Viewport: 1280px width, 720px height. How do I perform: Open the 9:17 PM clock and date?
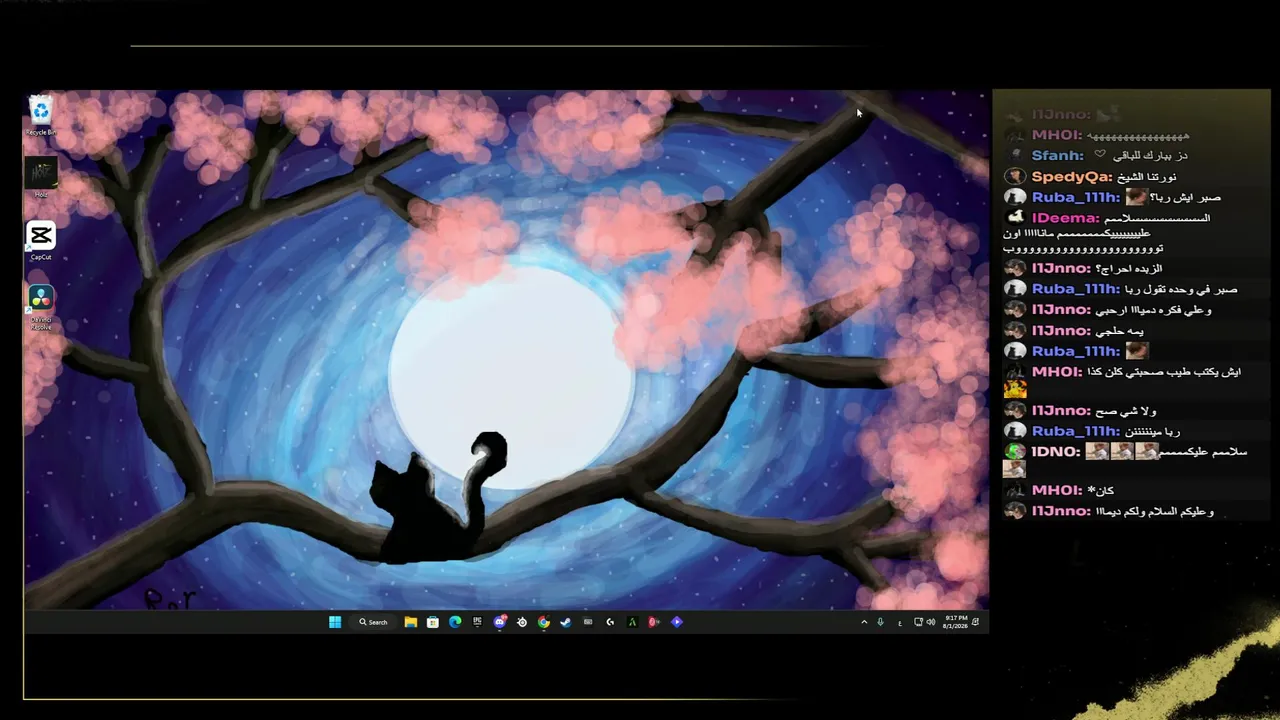pyautogui.click(x=955, y=622)
